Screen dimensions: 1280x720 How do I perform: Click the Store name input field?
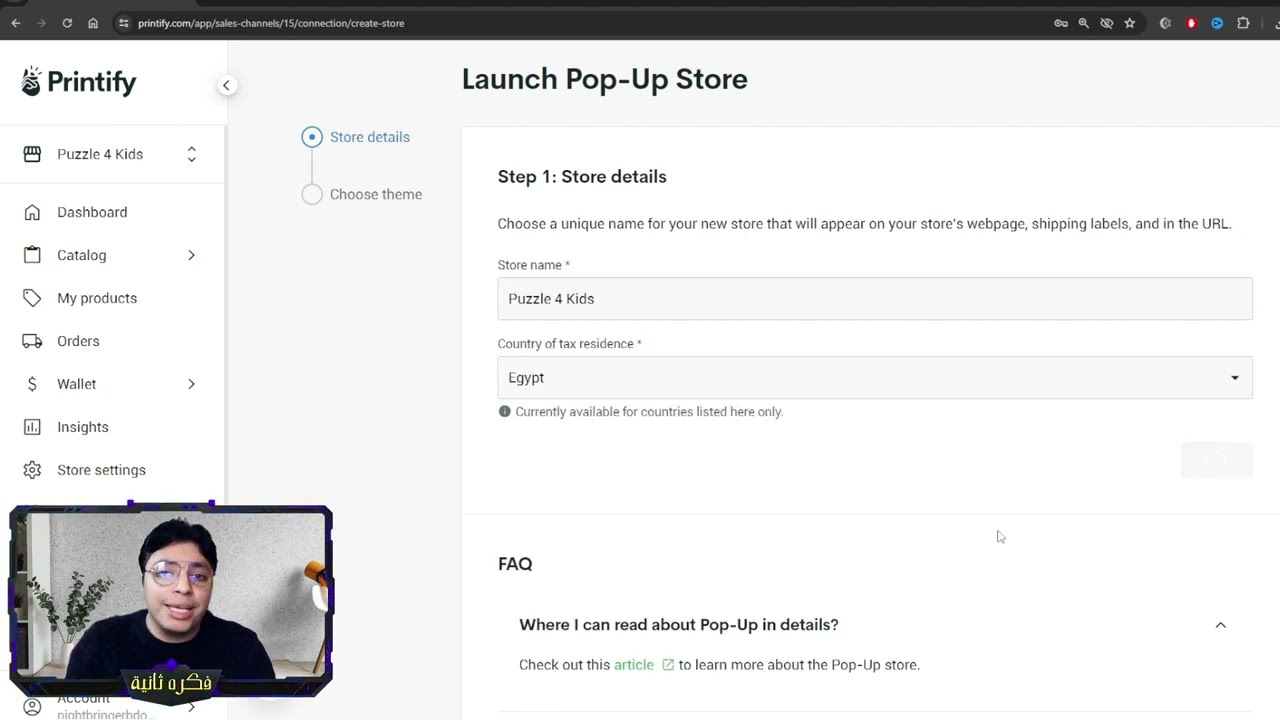(x=875, y=299)
